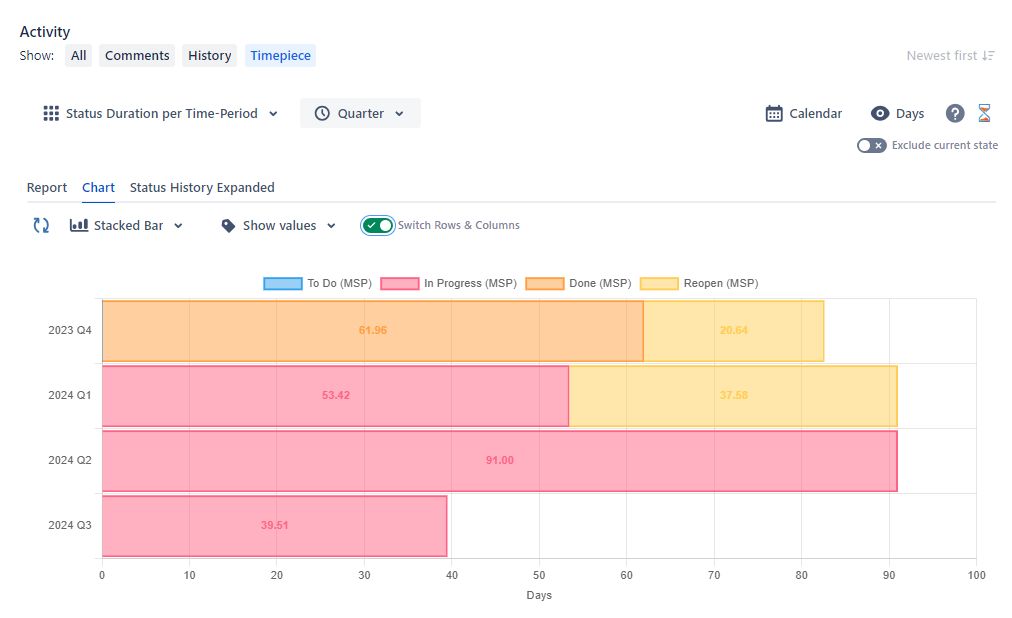Click the grid icon before Status Duration
Image resolution: width=1012 pixels, height=618 pixels.
click(50, 113)
